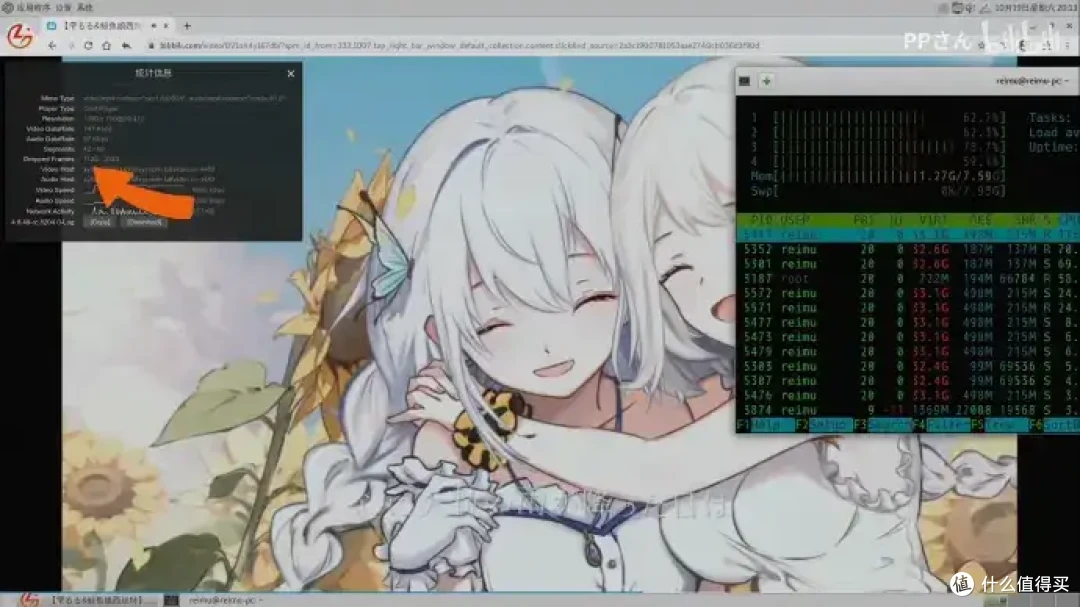Select htop process row with PID 3874
The width and height of the screenshot is (1080, 607).
click(908, 410)
